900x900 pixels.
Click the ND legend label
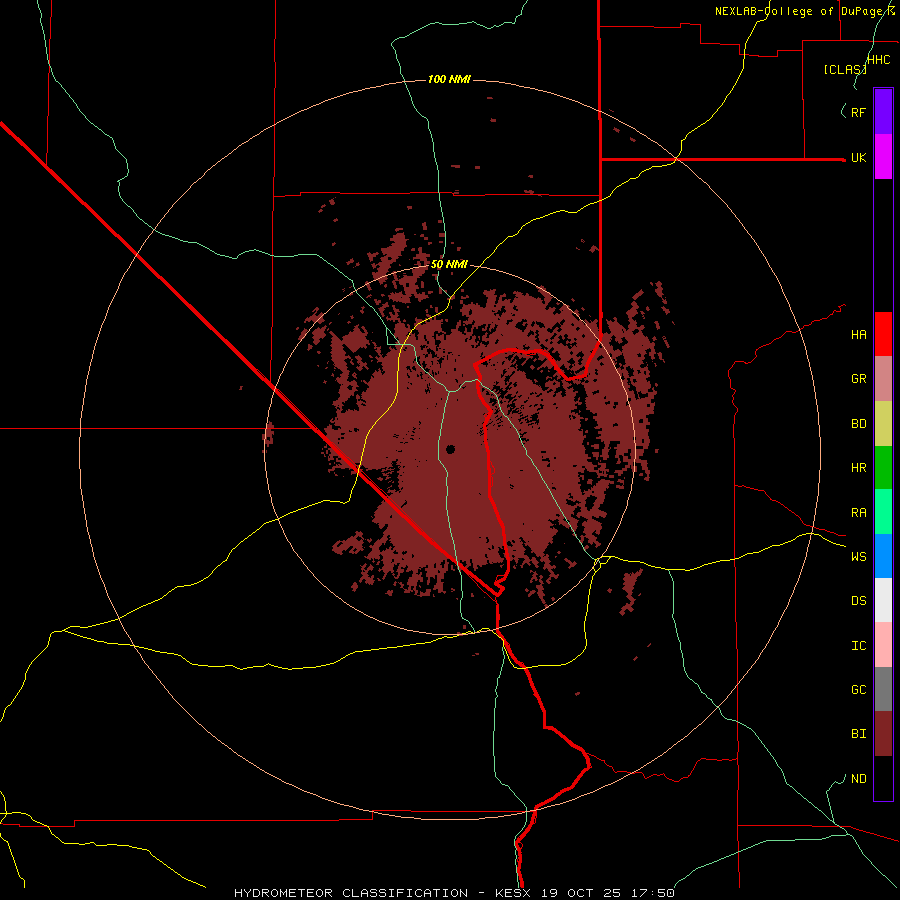[x=858, y=779]
